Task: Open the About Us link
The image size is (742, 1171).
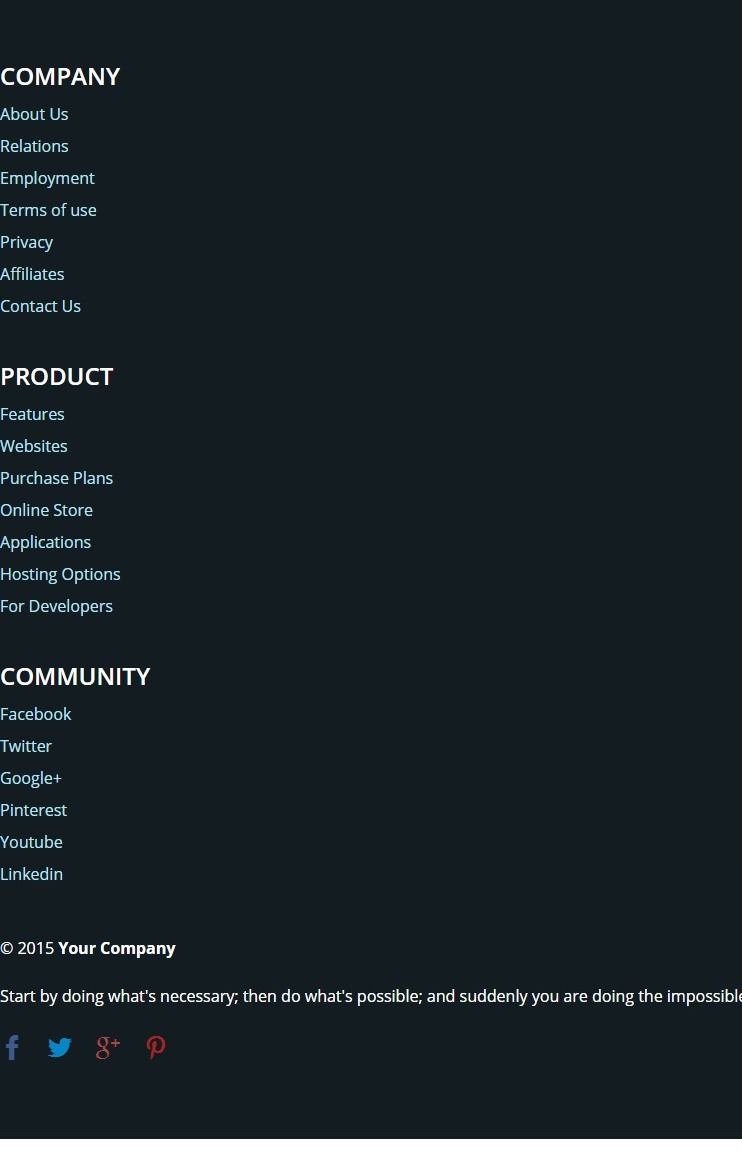Action: coord(34,114)
